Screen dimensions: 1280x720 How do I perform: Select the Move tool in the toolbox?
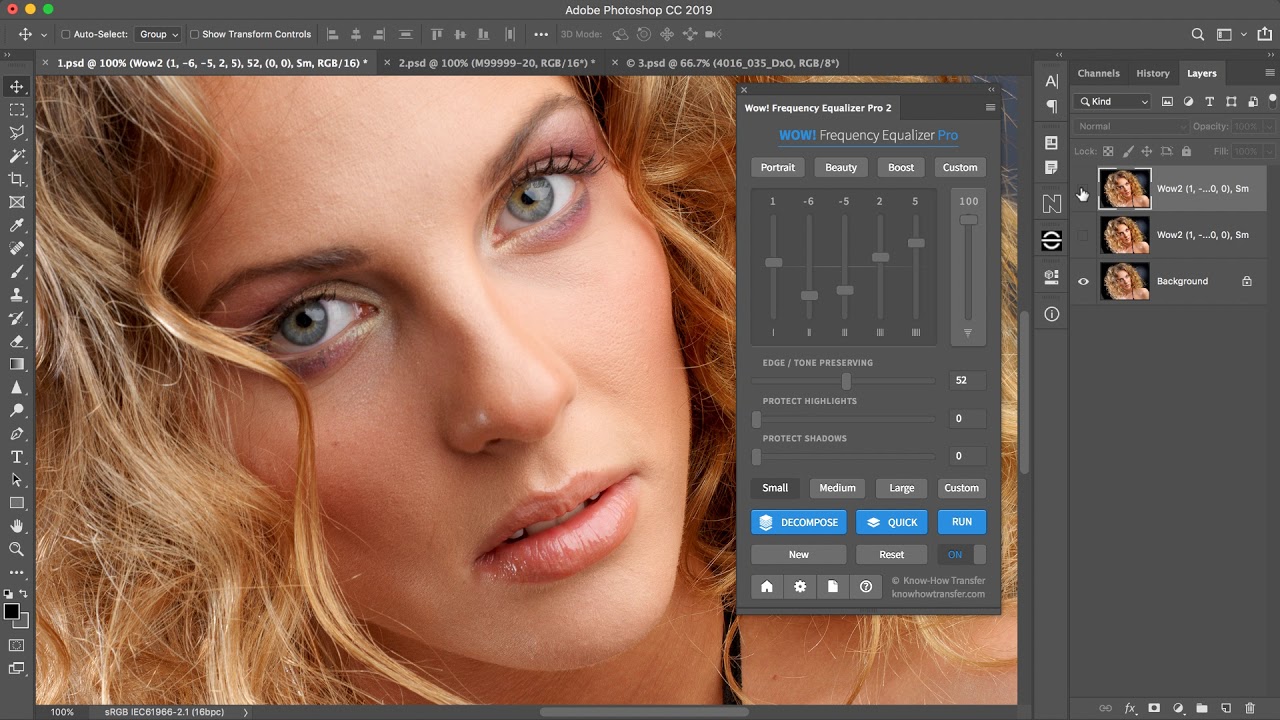(17, 86)
